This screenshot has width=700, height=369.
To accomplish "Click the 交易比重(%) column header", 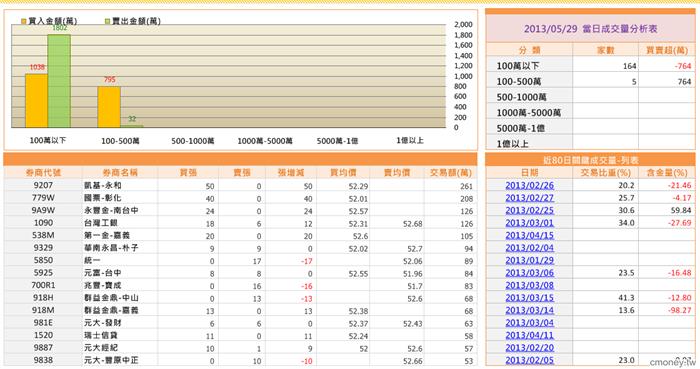I will click(605, 172).
